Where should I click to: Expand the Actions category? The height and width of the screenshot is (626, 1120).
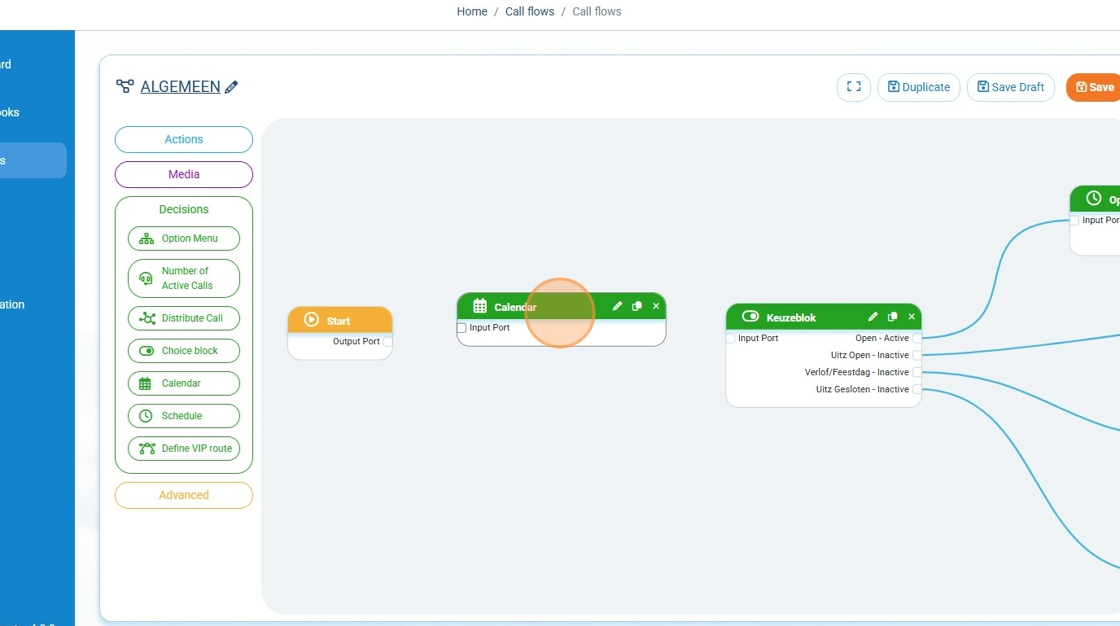tap(184, 140)
